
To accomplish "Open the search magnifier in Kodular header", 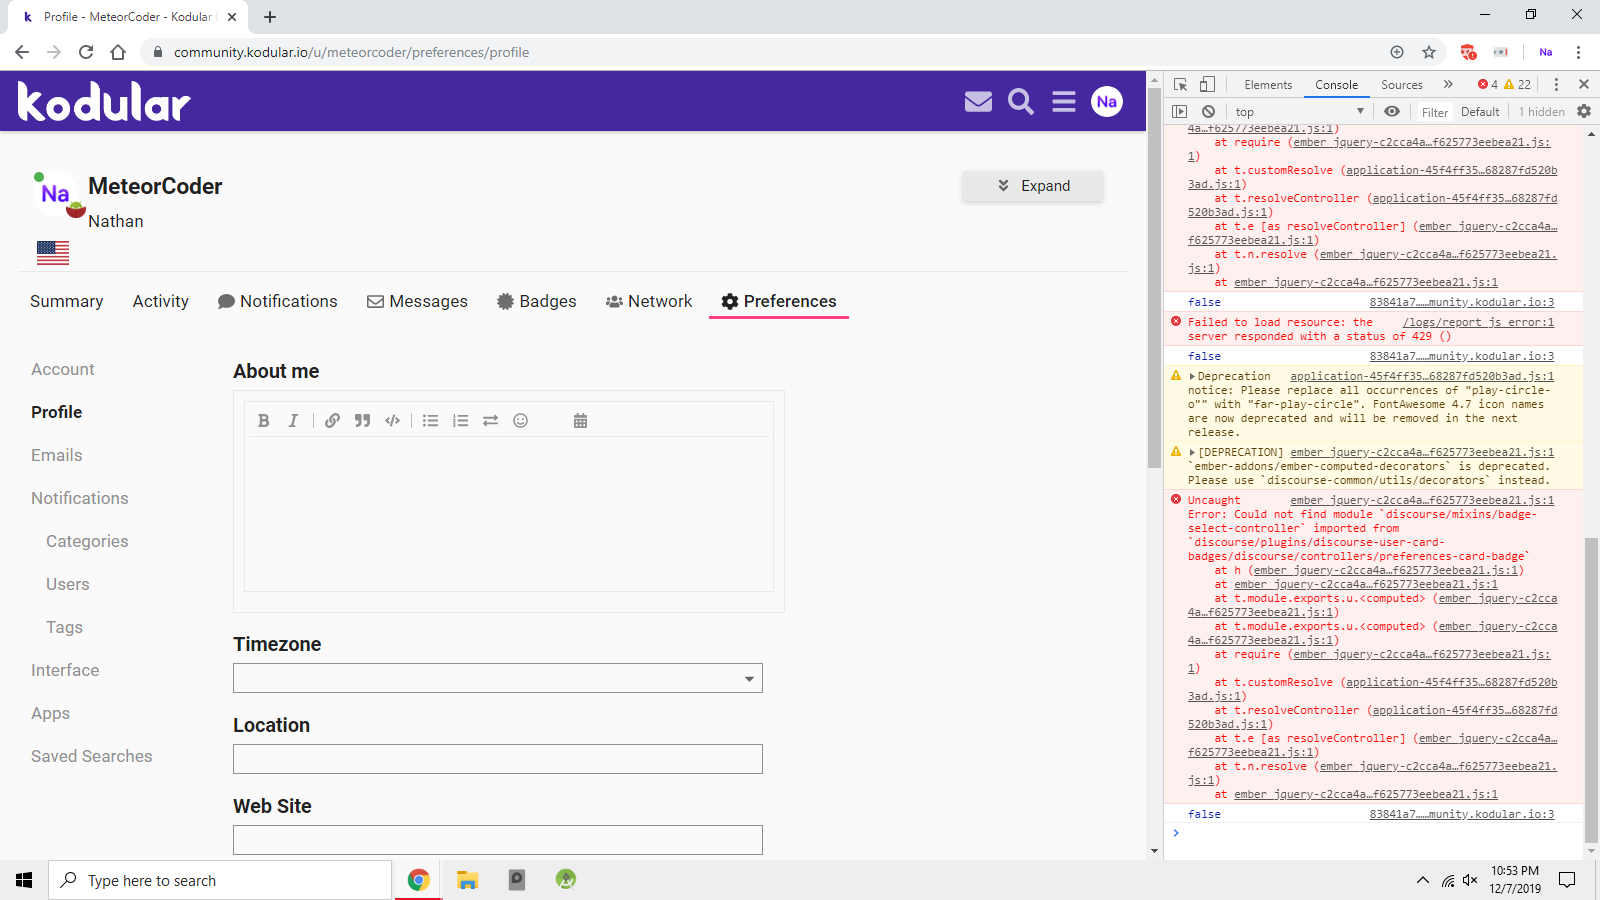I will (1021, 101).
